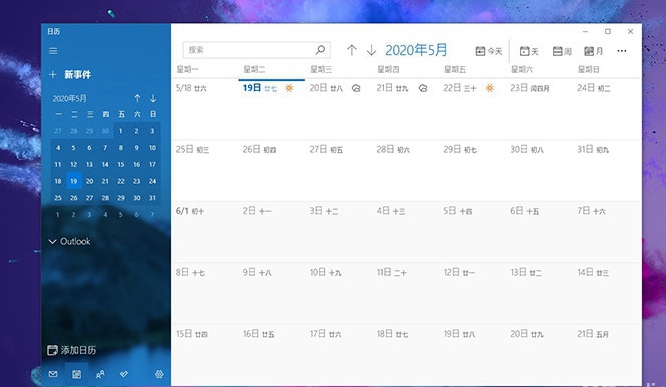The width and height of the screenshot is (666, 387).
Task: Pick day 11 in mini calendar
Action: tap(58, 164)
